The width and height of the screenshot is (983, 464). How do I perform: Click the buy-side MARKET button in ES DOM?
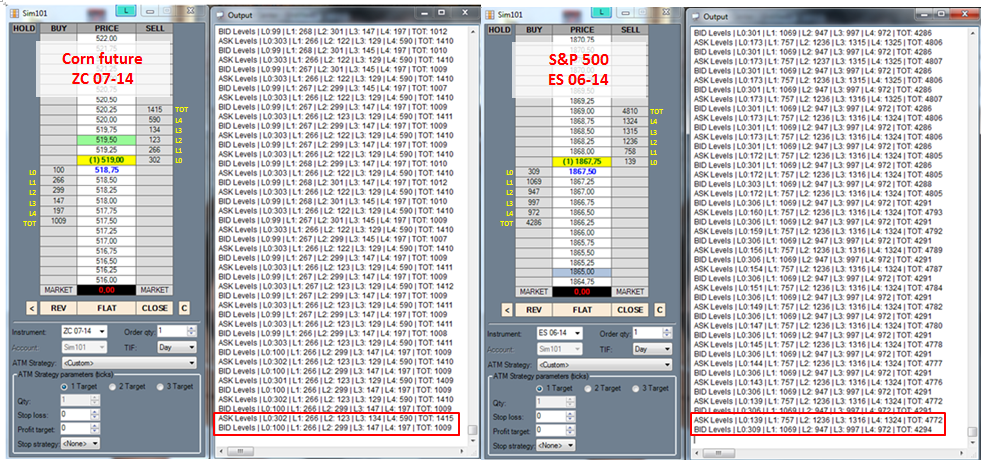coord(534,292)
